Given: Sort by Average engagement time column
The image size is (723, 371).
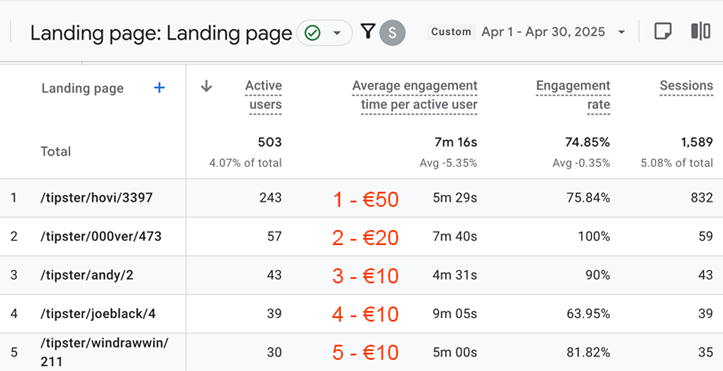Looking at the screenshot, I should pos(415,95).
